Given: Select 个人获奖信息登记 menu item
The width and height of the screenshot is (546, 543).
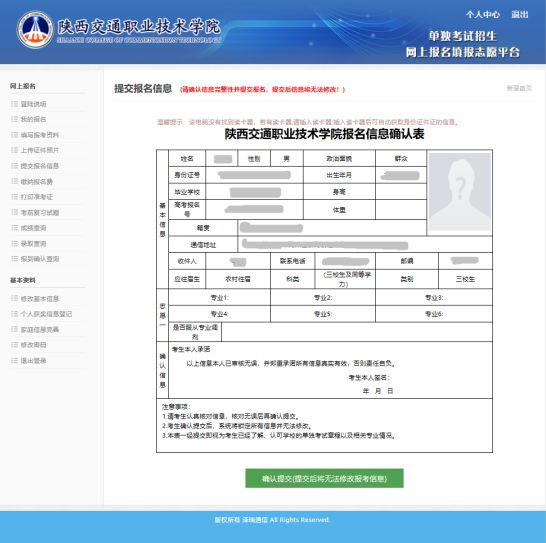Looking at the screenshot, I should click(x=46, y=314).
